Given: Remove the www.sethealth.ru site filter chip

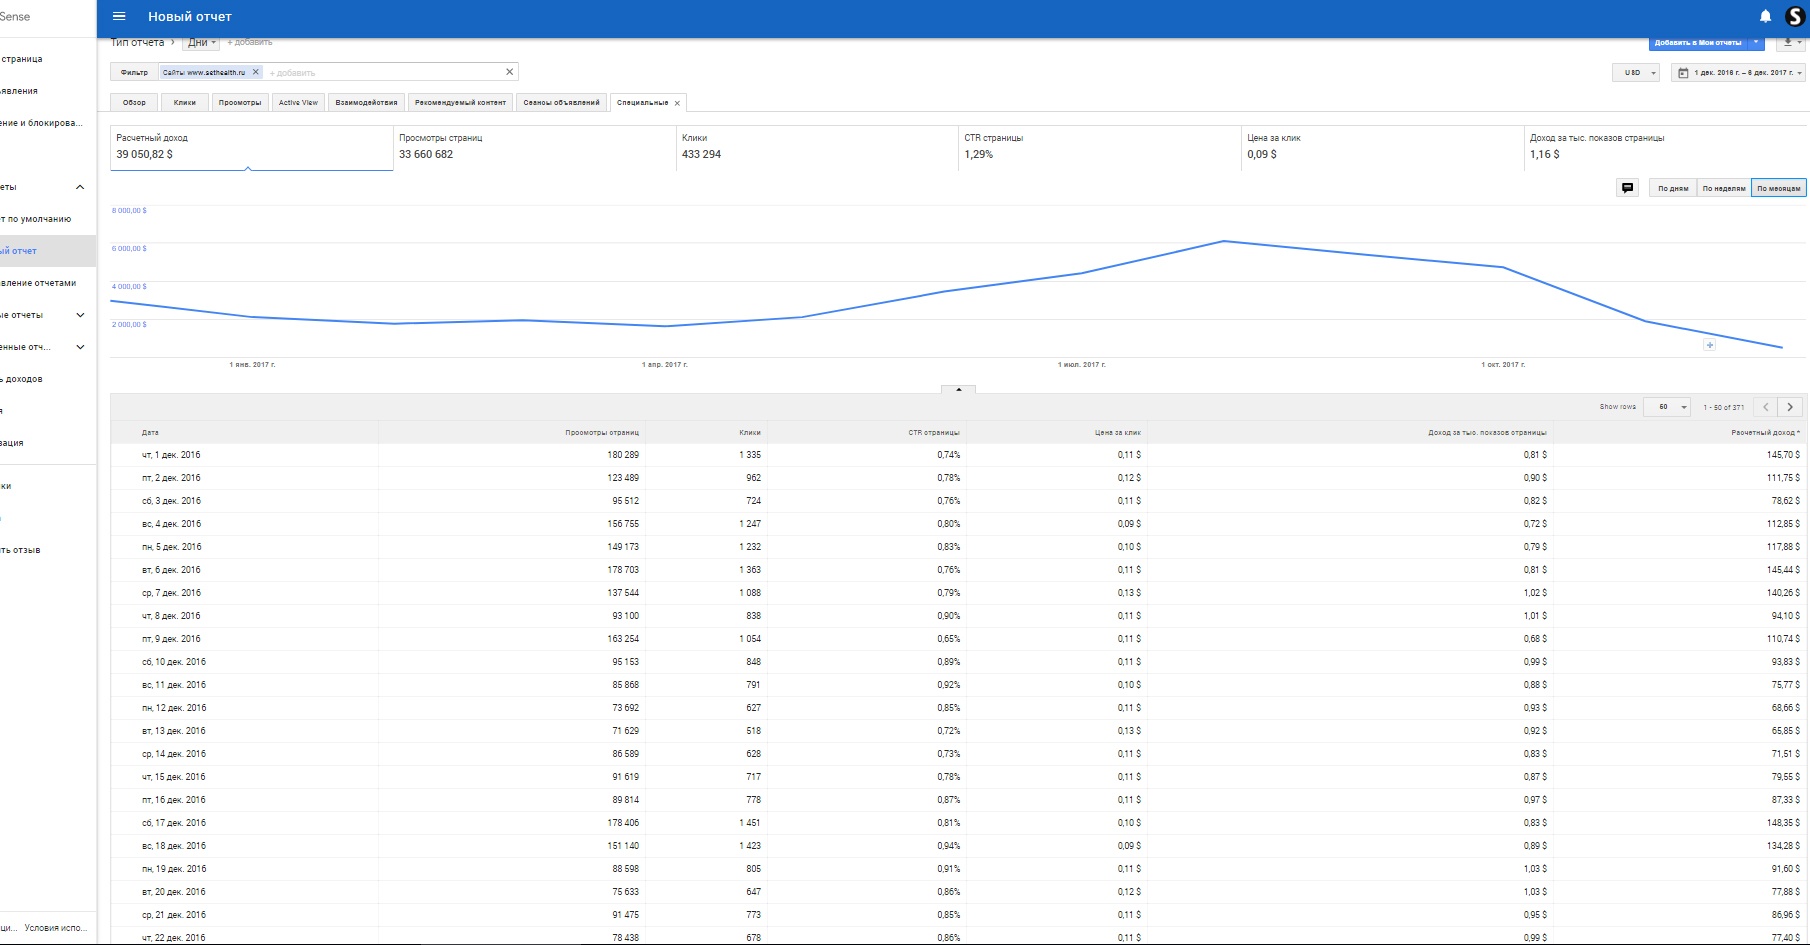Looking at the screenshot, I should 256,72.
